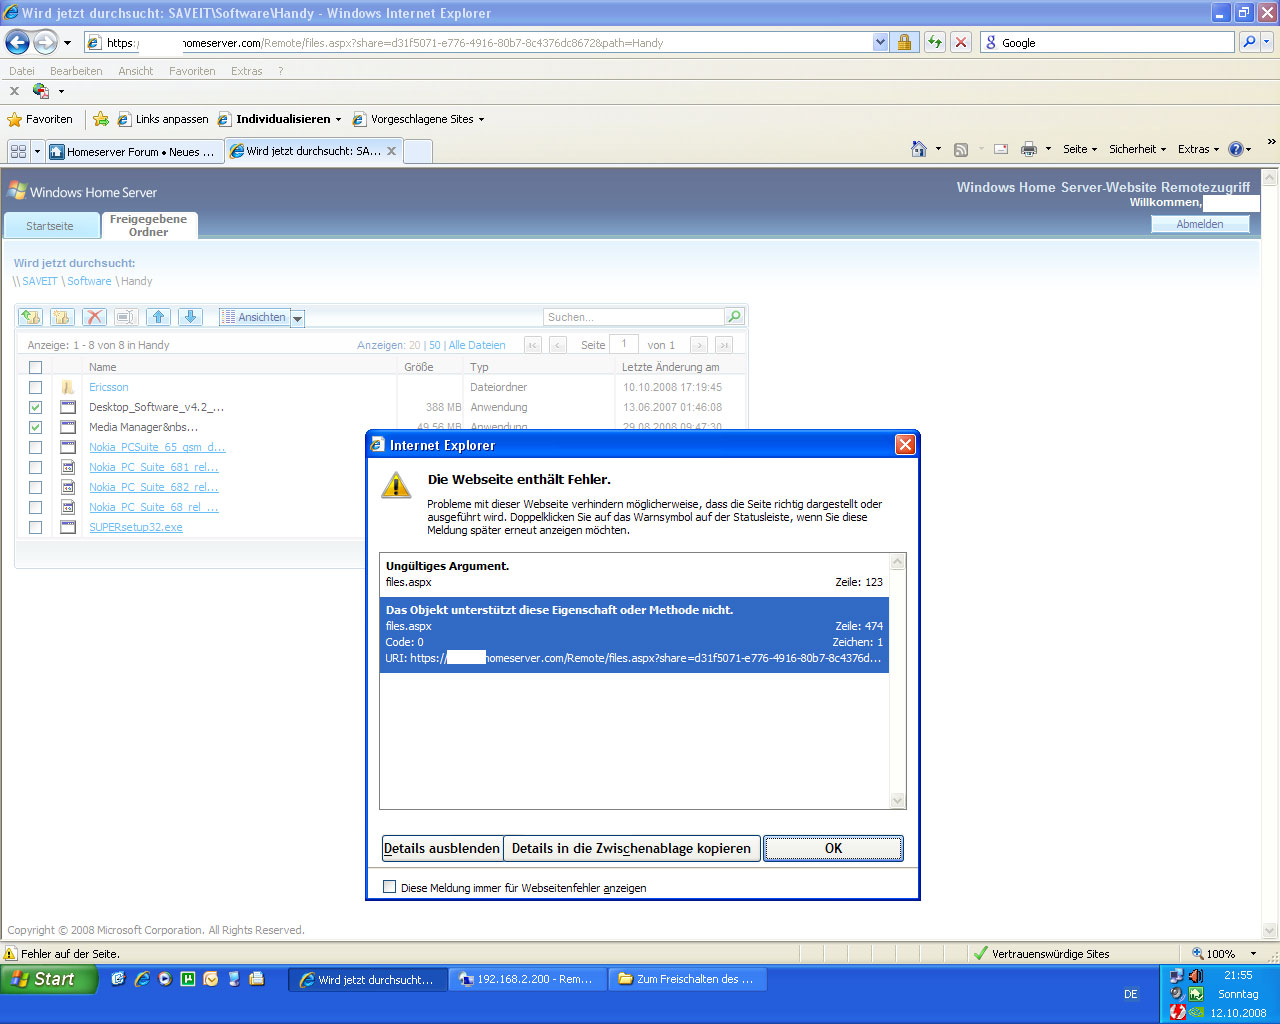The image size is (1280, 1024).
Task: Click the Start button on taskbar
Action: (x=48, y=979)
